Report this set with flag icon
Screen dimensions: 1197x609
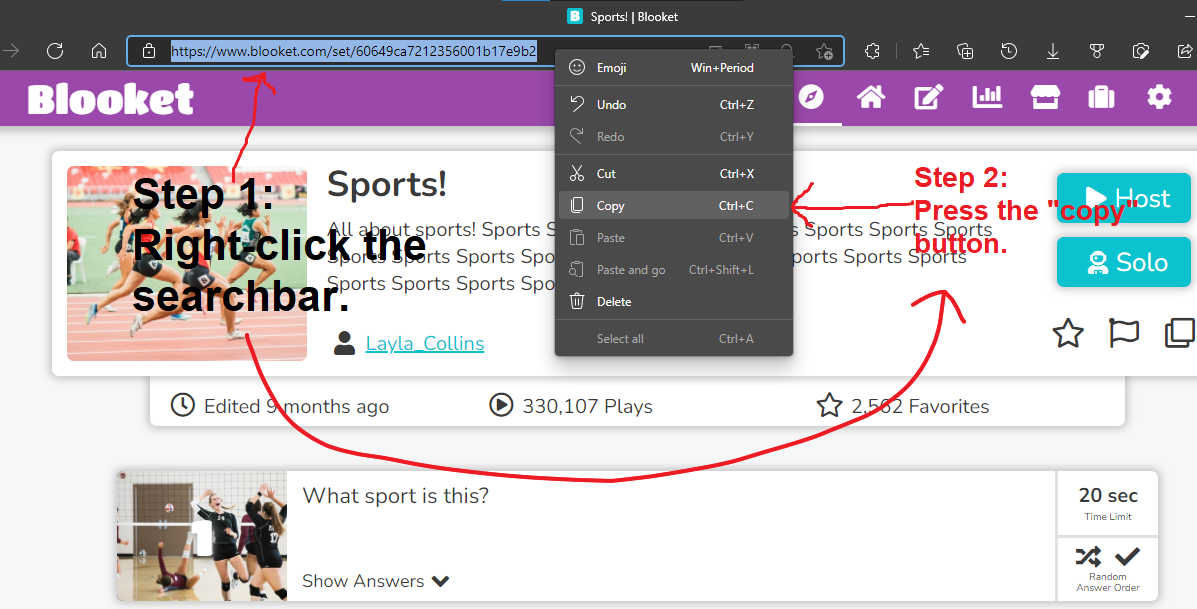[x=1124, y=334]
